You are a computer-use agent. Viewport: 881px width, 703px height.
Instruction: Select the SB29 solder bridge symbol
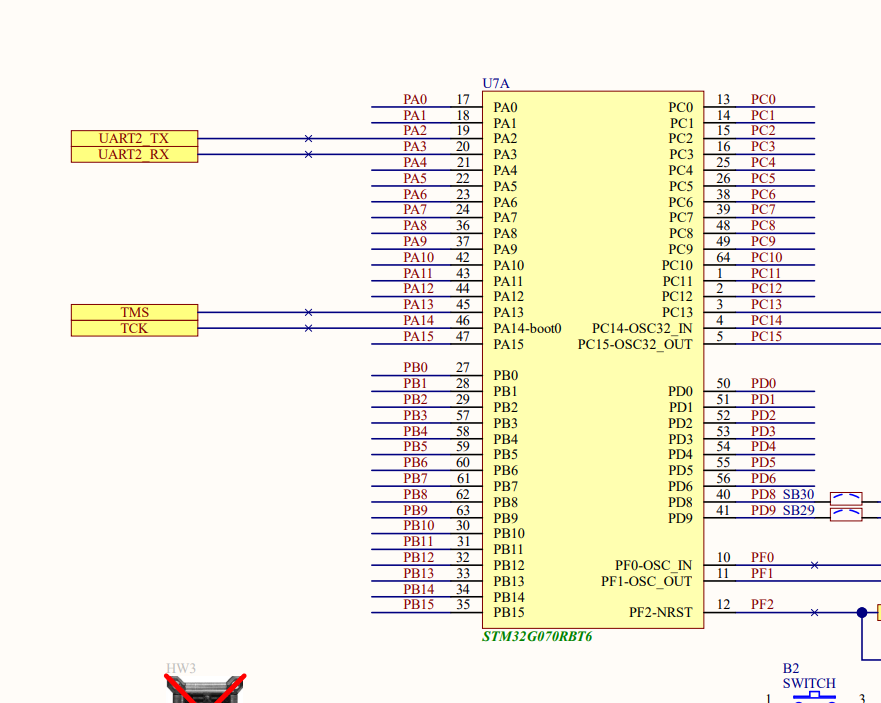(x=846, y=514)
